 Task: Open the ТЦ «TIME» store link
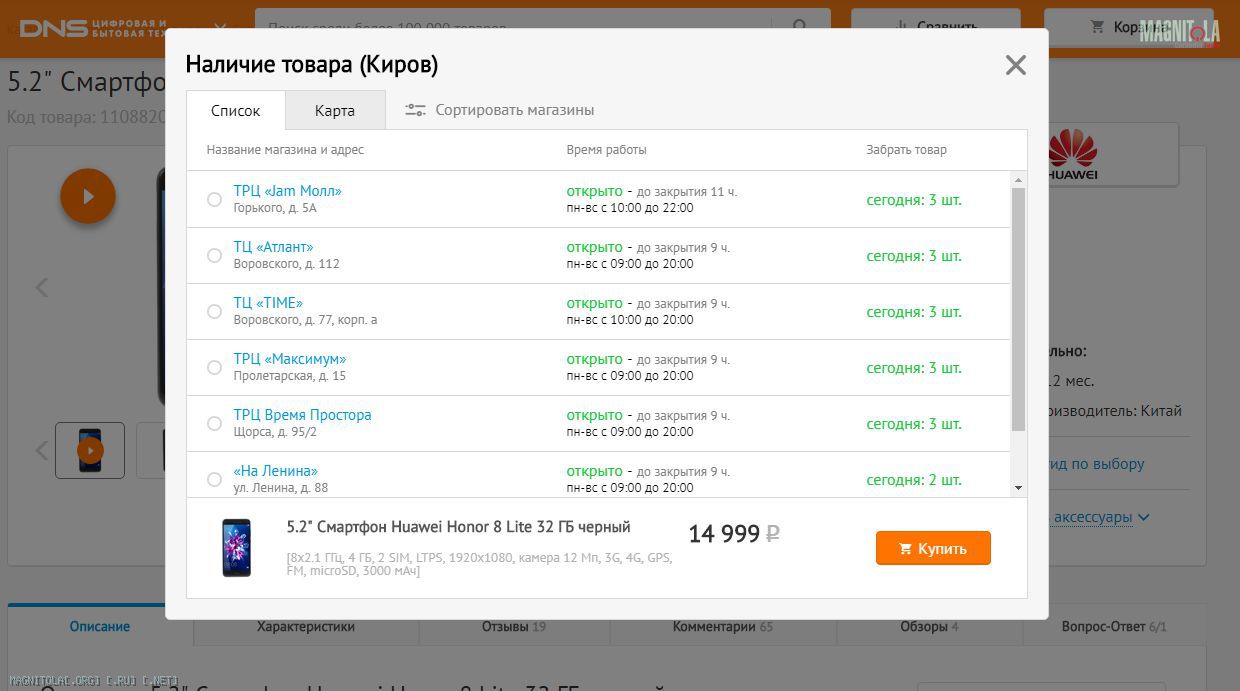(x=268, y=303)
